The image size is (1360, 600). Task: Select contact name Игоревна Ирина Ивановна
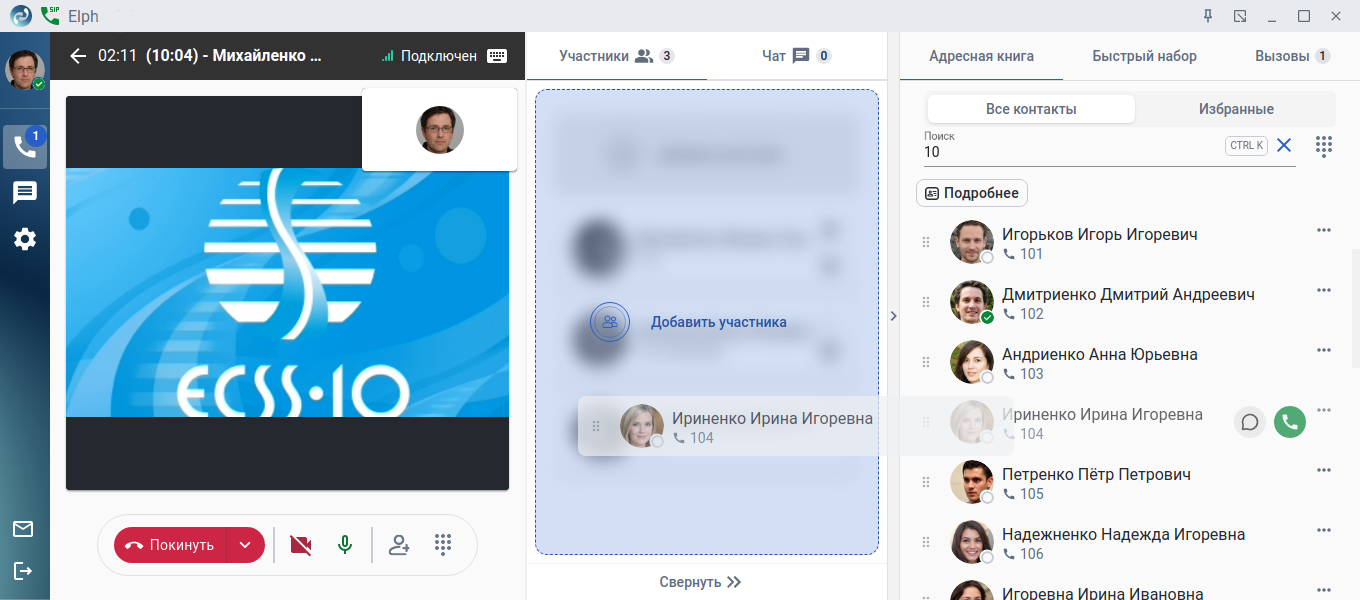point(1103,593)
